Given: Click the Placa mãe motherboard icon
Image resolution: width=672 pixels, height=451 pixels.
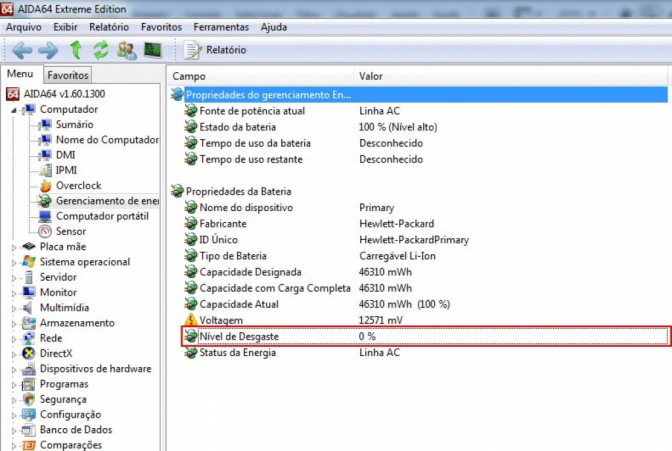Looking at the screenshot, I should pos(29,246).
